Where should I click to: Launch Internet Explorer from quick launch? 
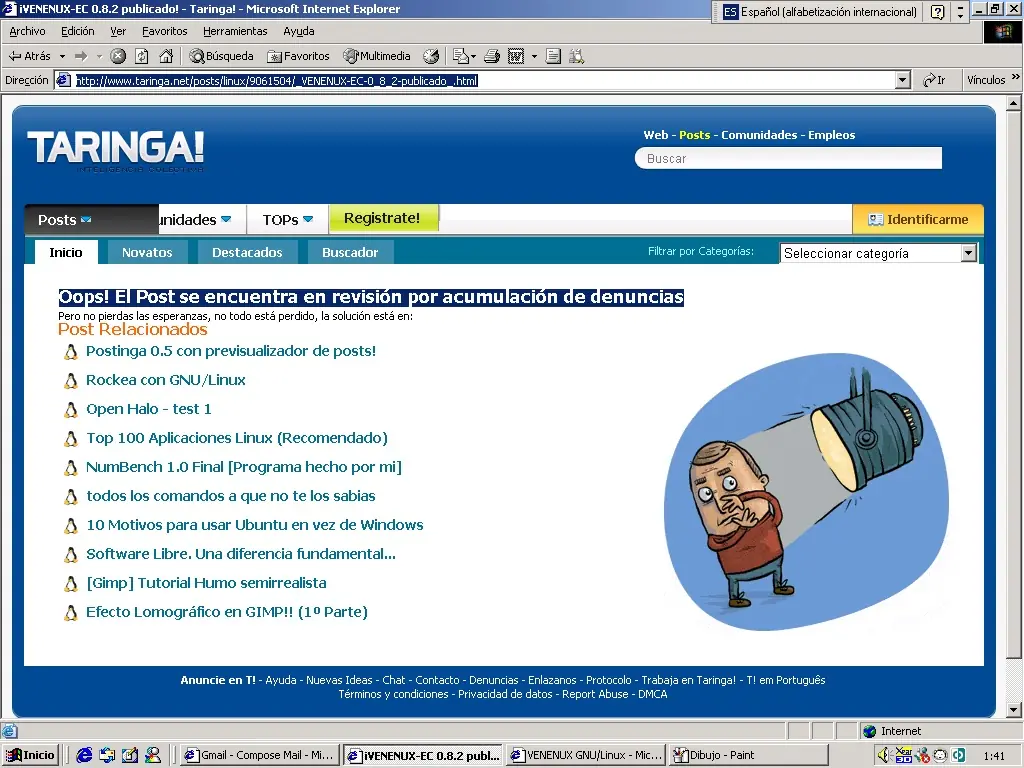tap(84, 755)
